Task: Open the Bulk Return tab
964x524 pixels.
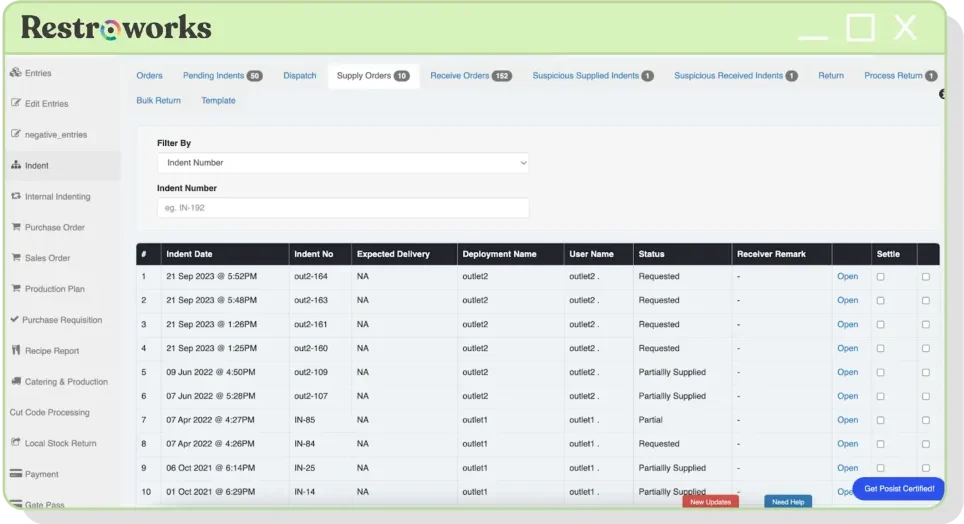Action: (x=159, y=100)
